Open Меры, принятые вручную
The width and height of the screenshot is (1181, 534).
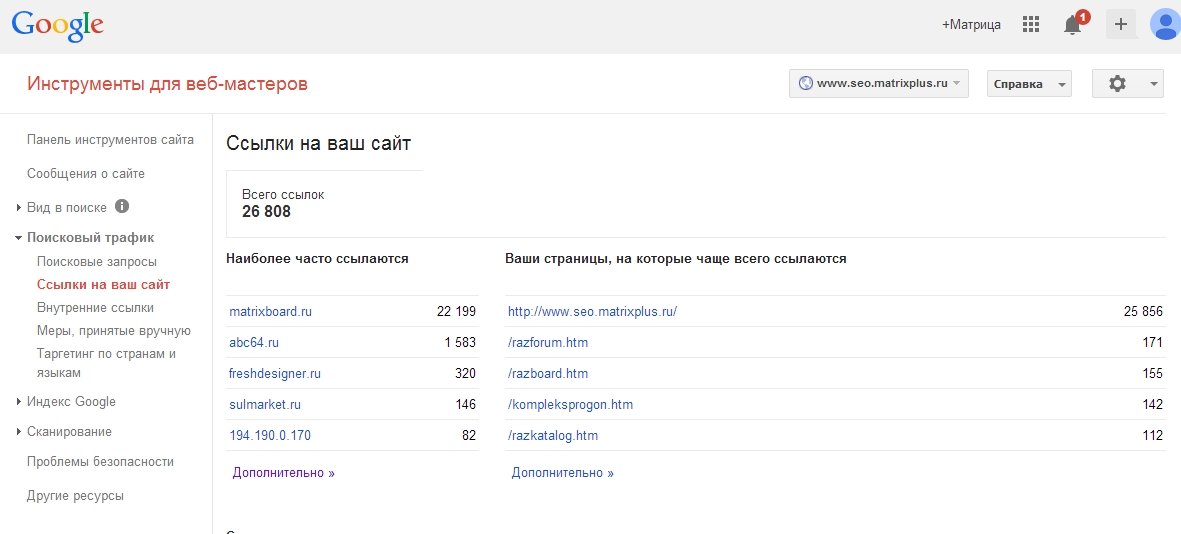click(114, 331)
